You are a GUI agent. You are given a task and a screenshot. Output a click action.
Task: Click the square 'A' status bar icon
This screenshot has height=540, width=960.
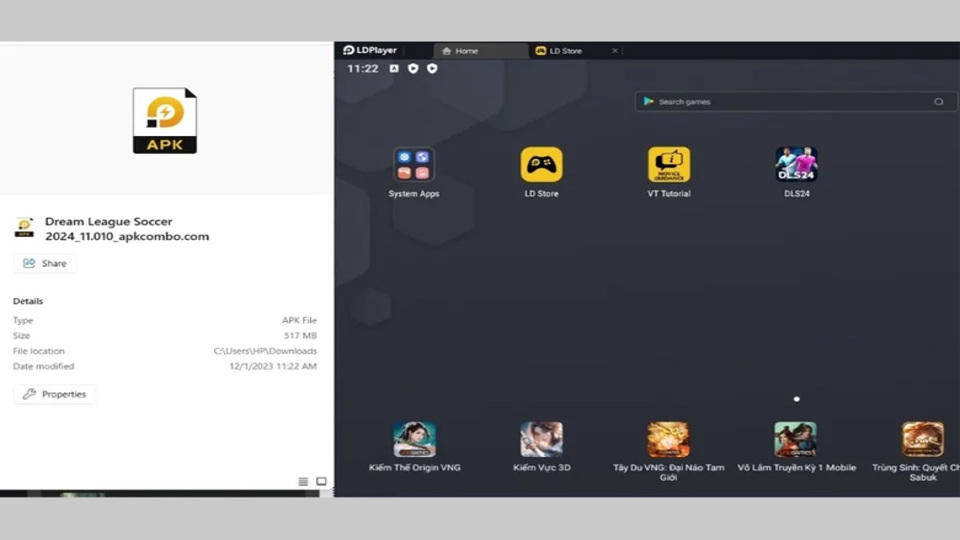tap(394, 69)
